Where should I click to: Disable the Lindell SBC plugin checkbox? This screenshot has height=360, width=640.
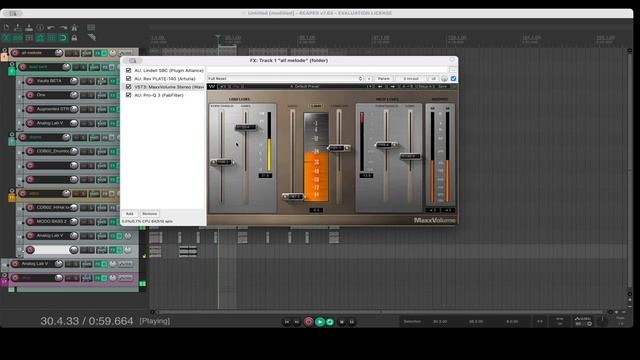[129, 70]
